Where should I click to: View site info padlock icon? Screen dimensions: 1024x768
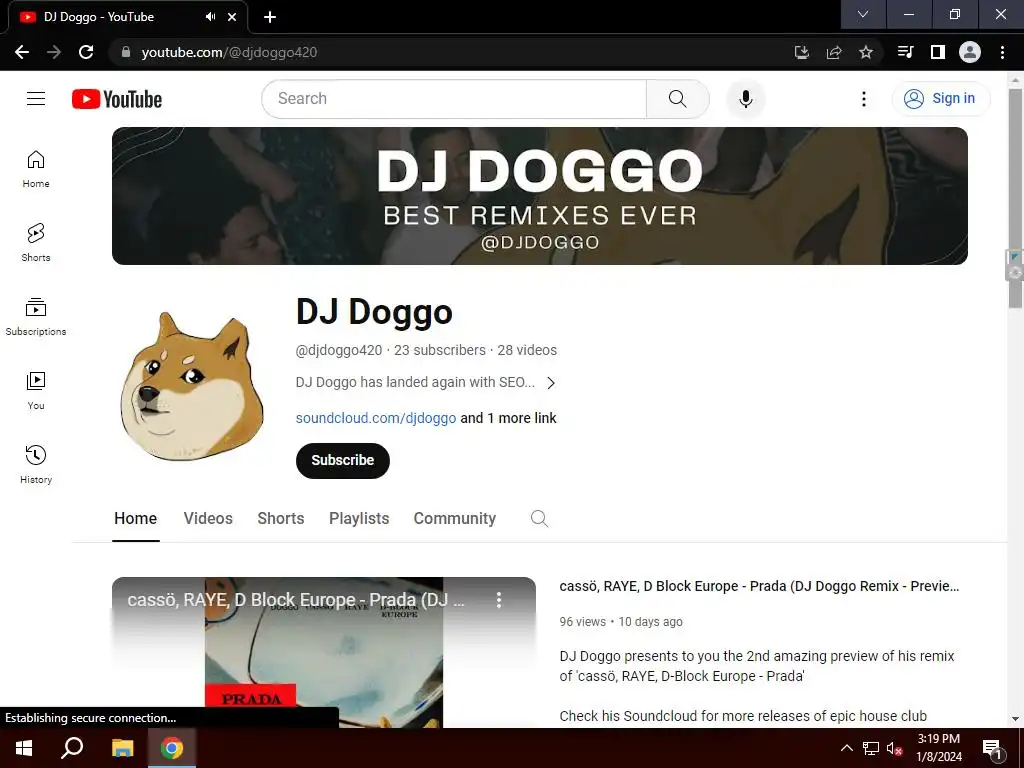(126, 52)
